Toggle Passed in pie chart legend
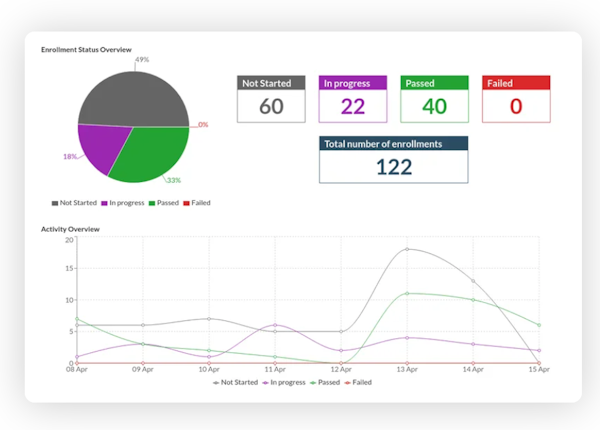The width and height of the screenshot is (600, 430). (165, 202)
